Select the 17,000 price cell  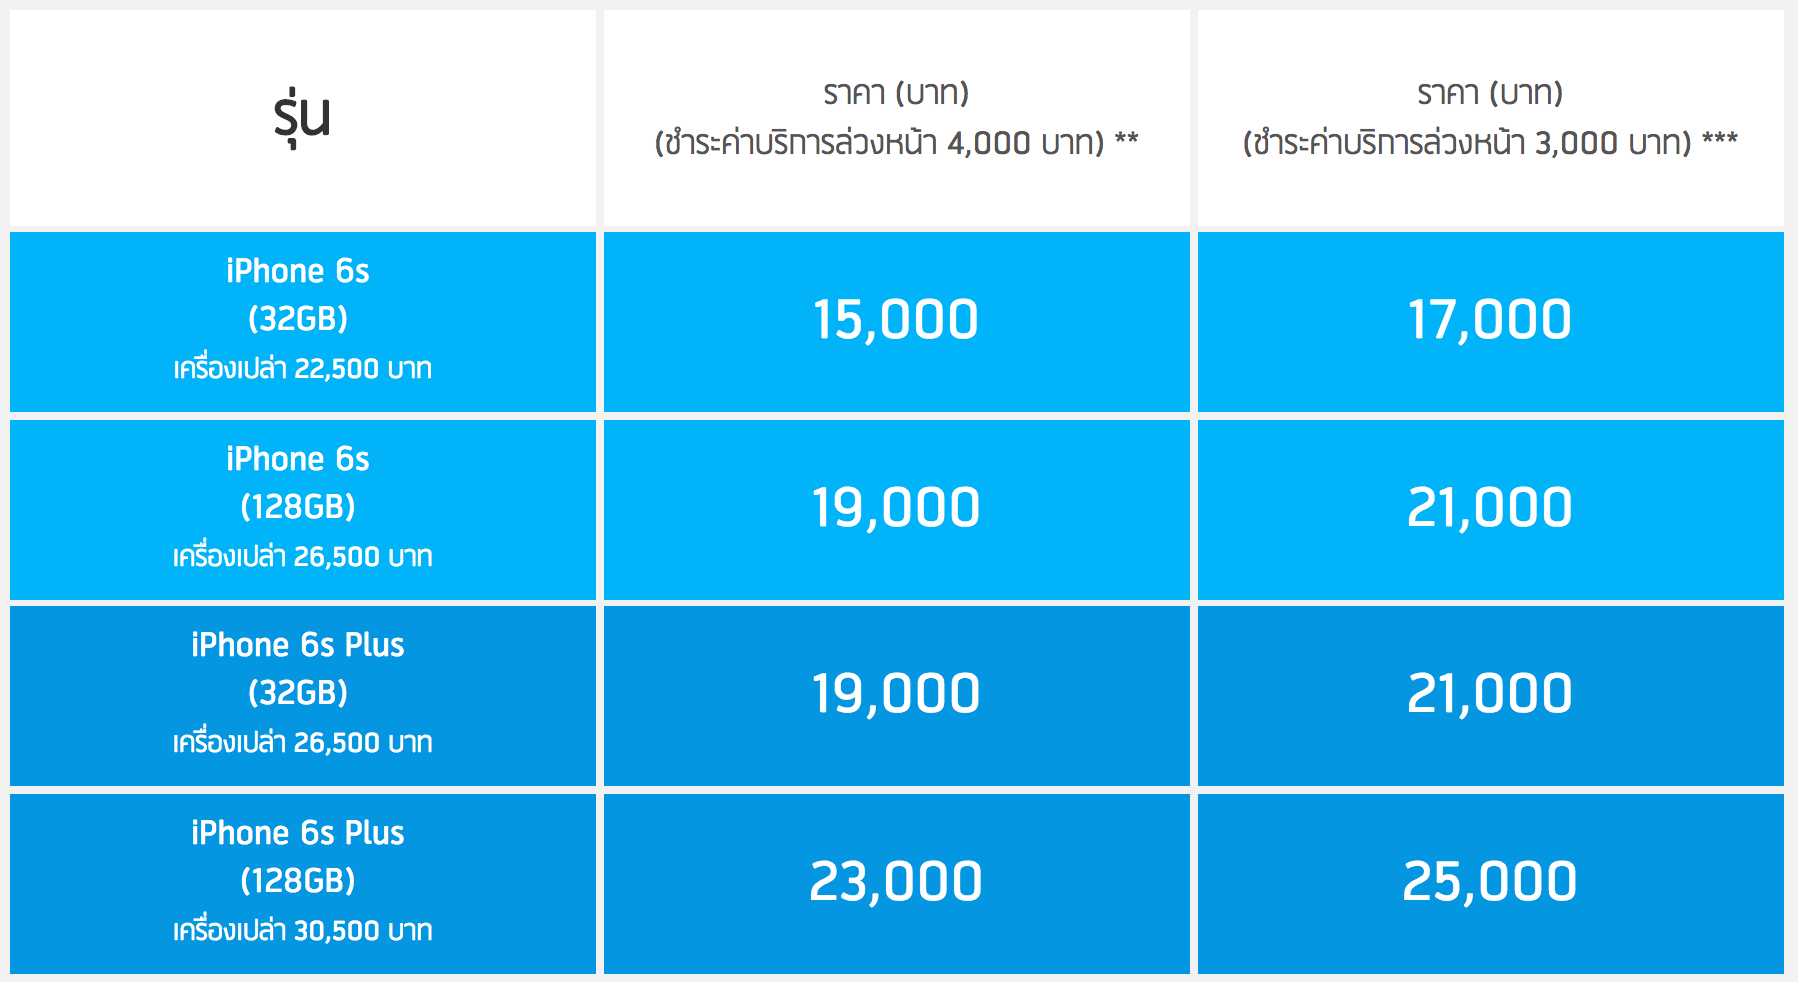1490,320
